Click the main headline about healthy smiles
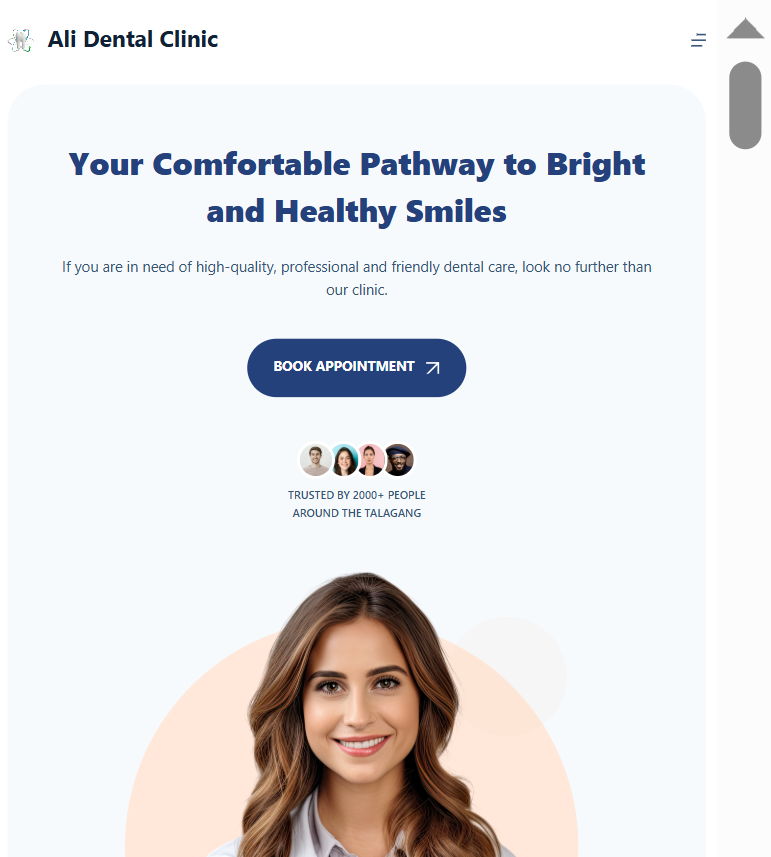Image resolution: width=771 pixels, height=857 pixels. tap(356, 187)
